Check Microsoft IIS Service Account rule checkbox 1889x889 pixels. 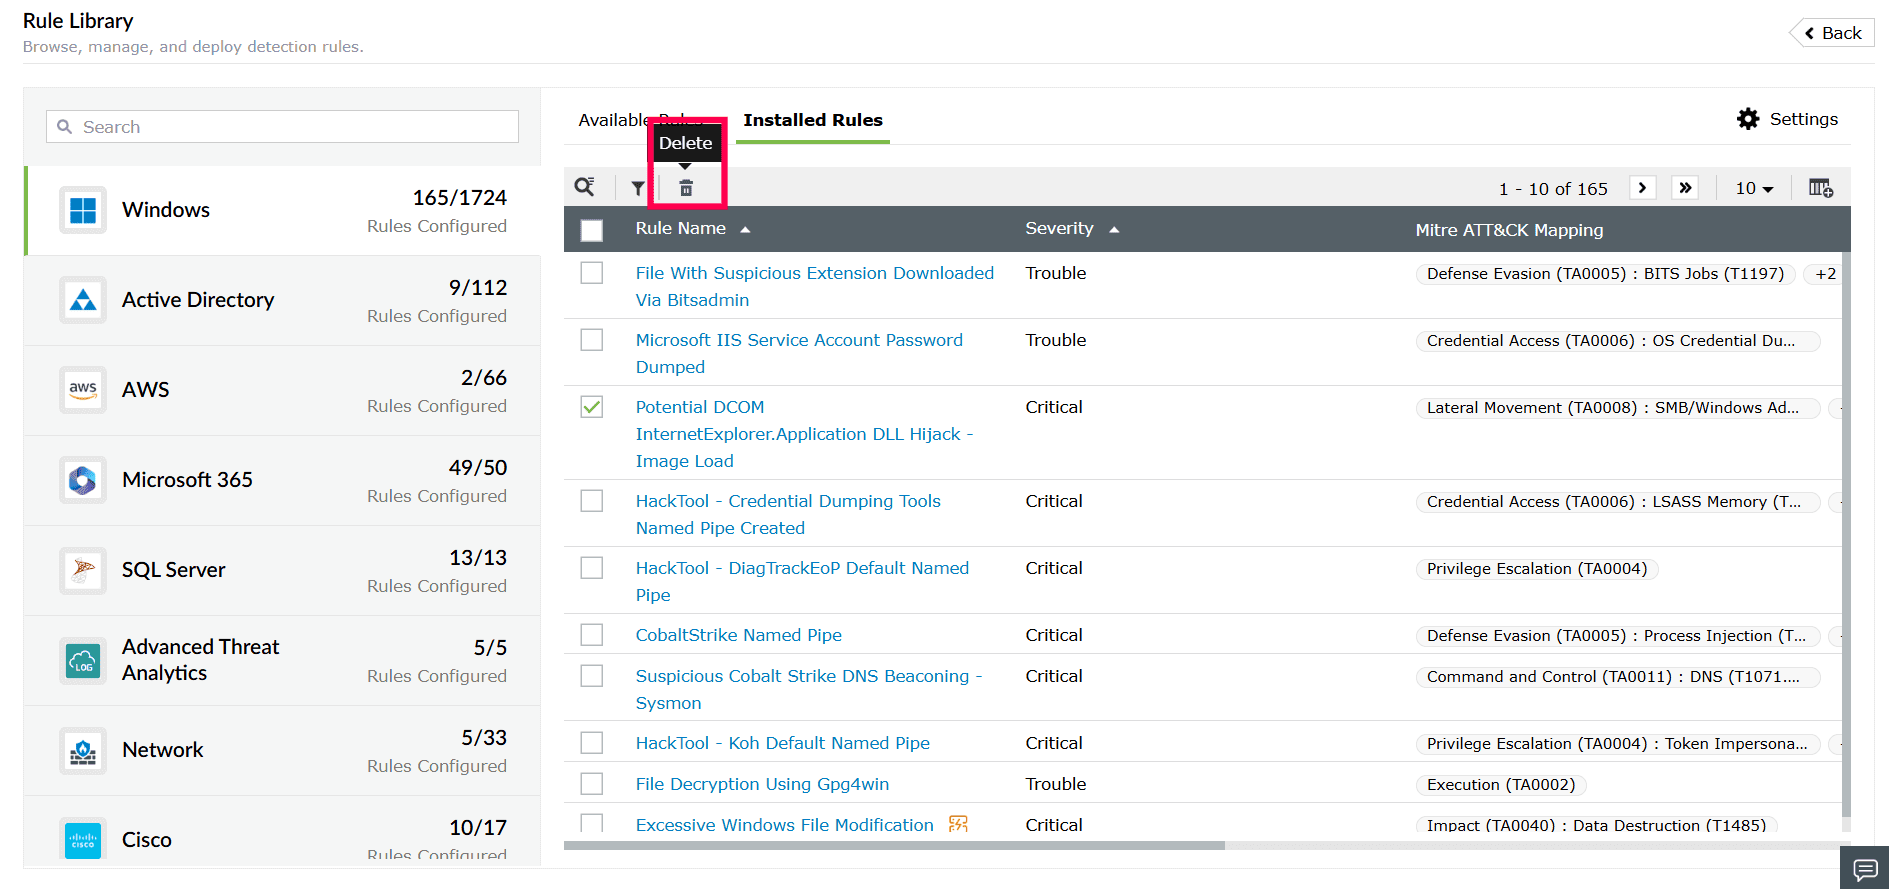tap(592, 340)
